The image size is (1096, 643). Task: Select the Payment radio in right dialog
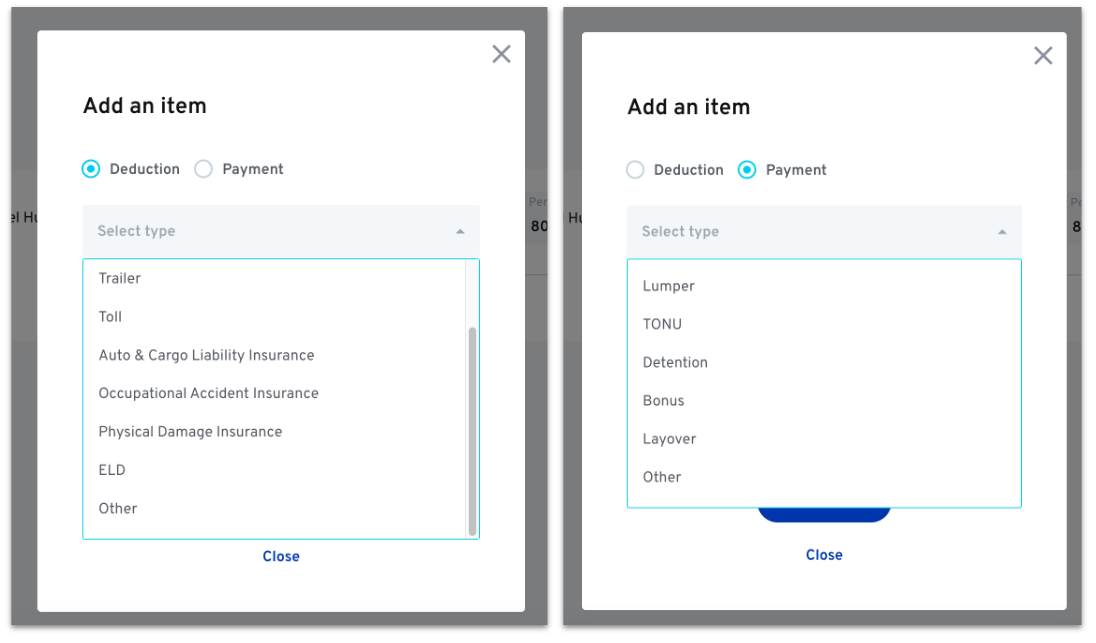pos(747,170)
